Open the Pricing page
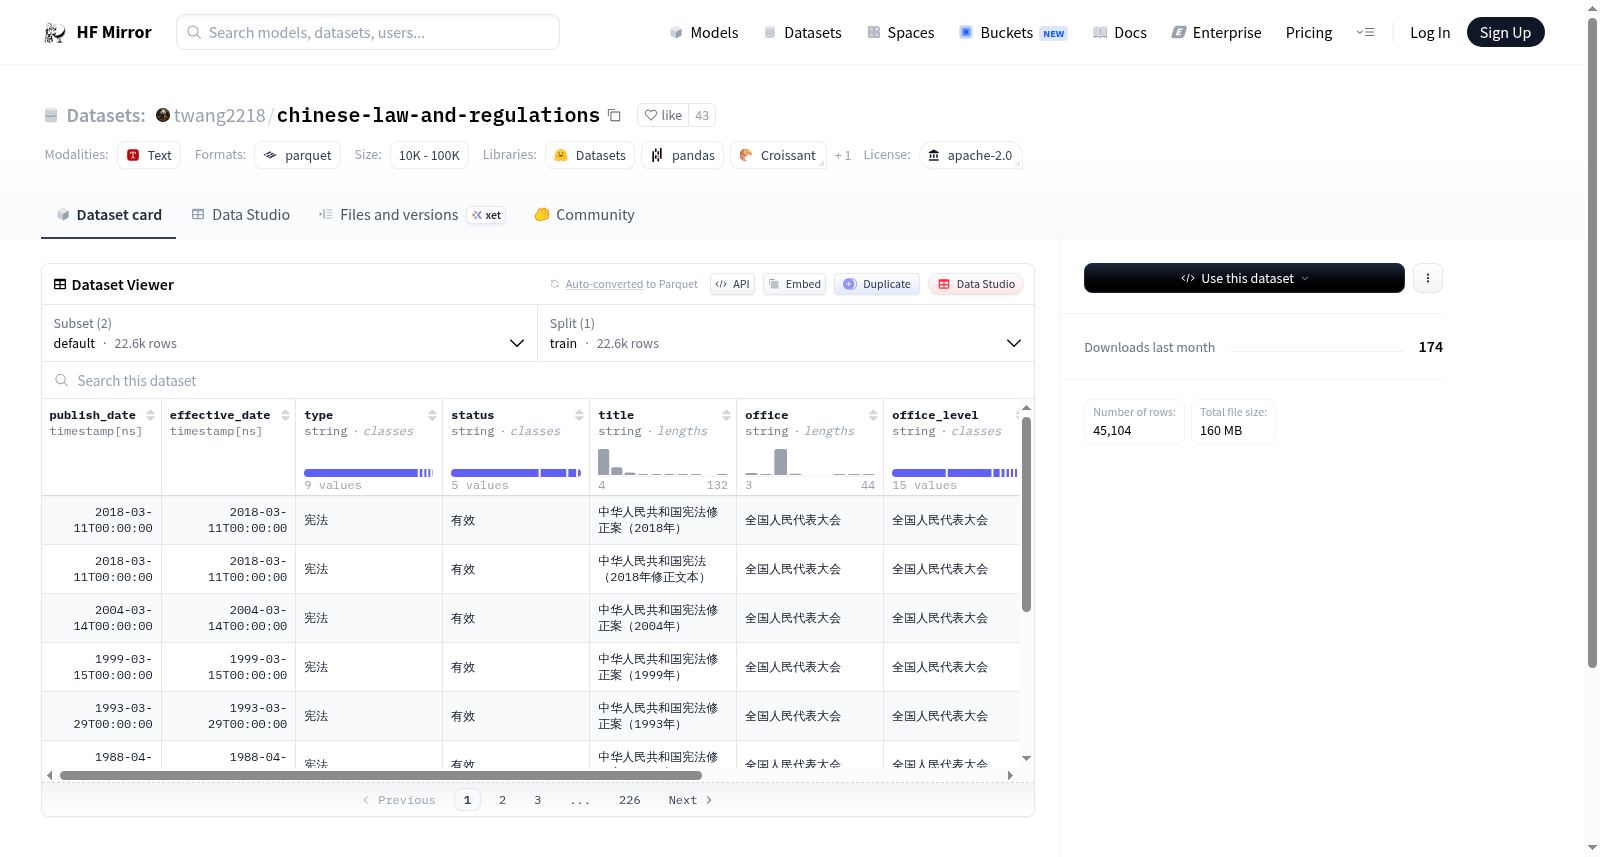The image size is (1600, 857). [1309, 32]
